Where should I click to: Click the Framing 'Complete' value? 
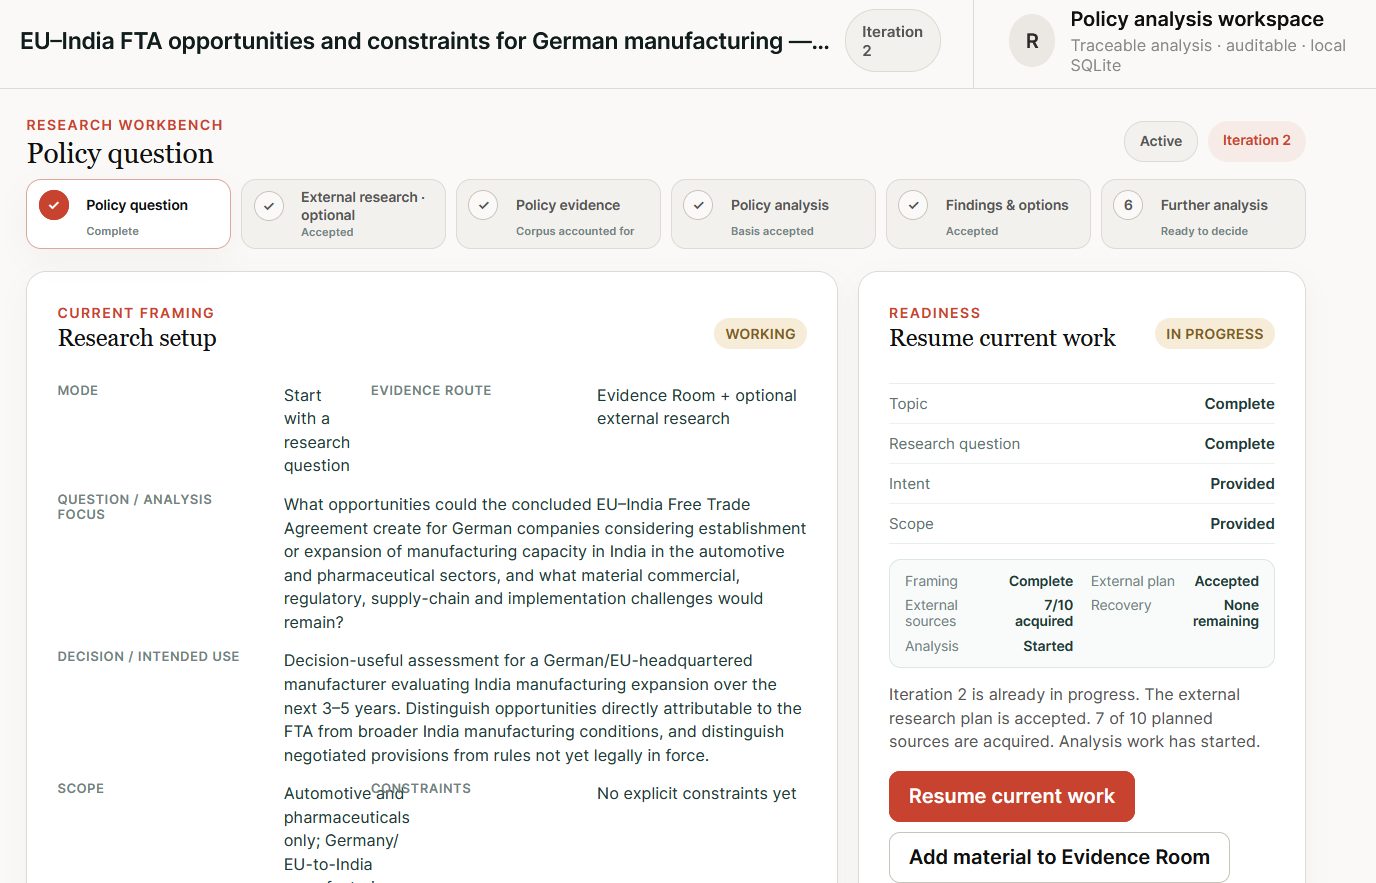point(1041,581)
